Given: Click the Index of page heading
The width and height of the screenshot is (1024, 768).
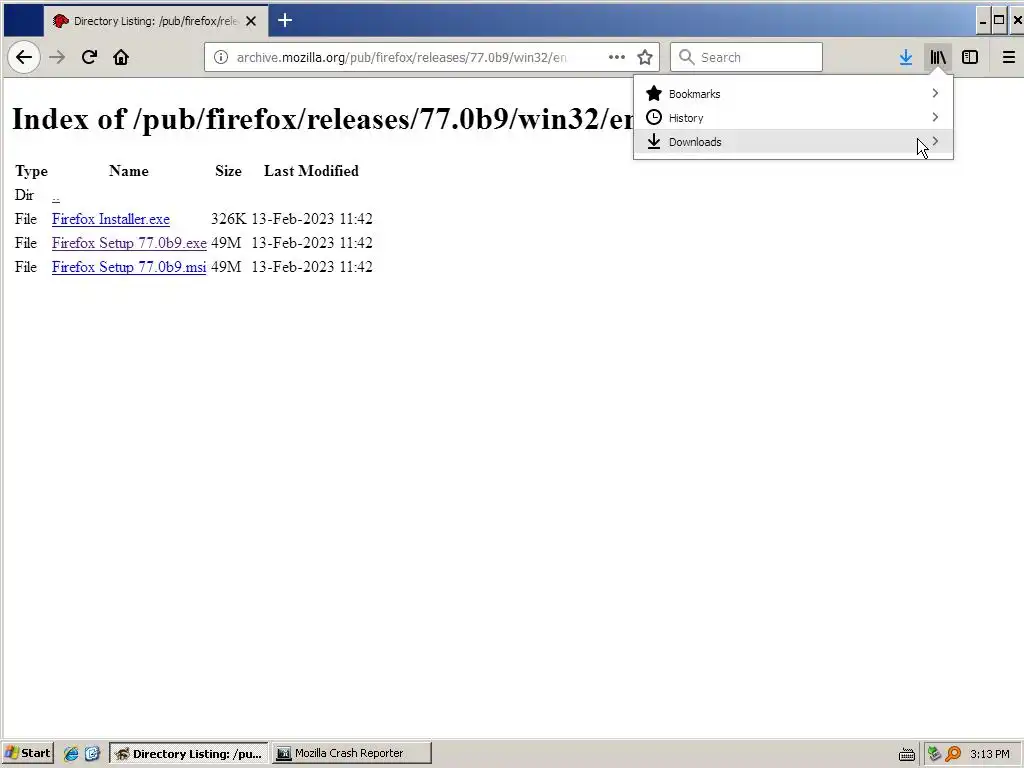Looking at the screenshot, I should coord(323,120).
